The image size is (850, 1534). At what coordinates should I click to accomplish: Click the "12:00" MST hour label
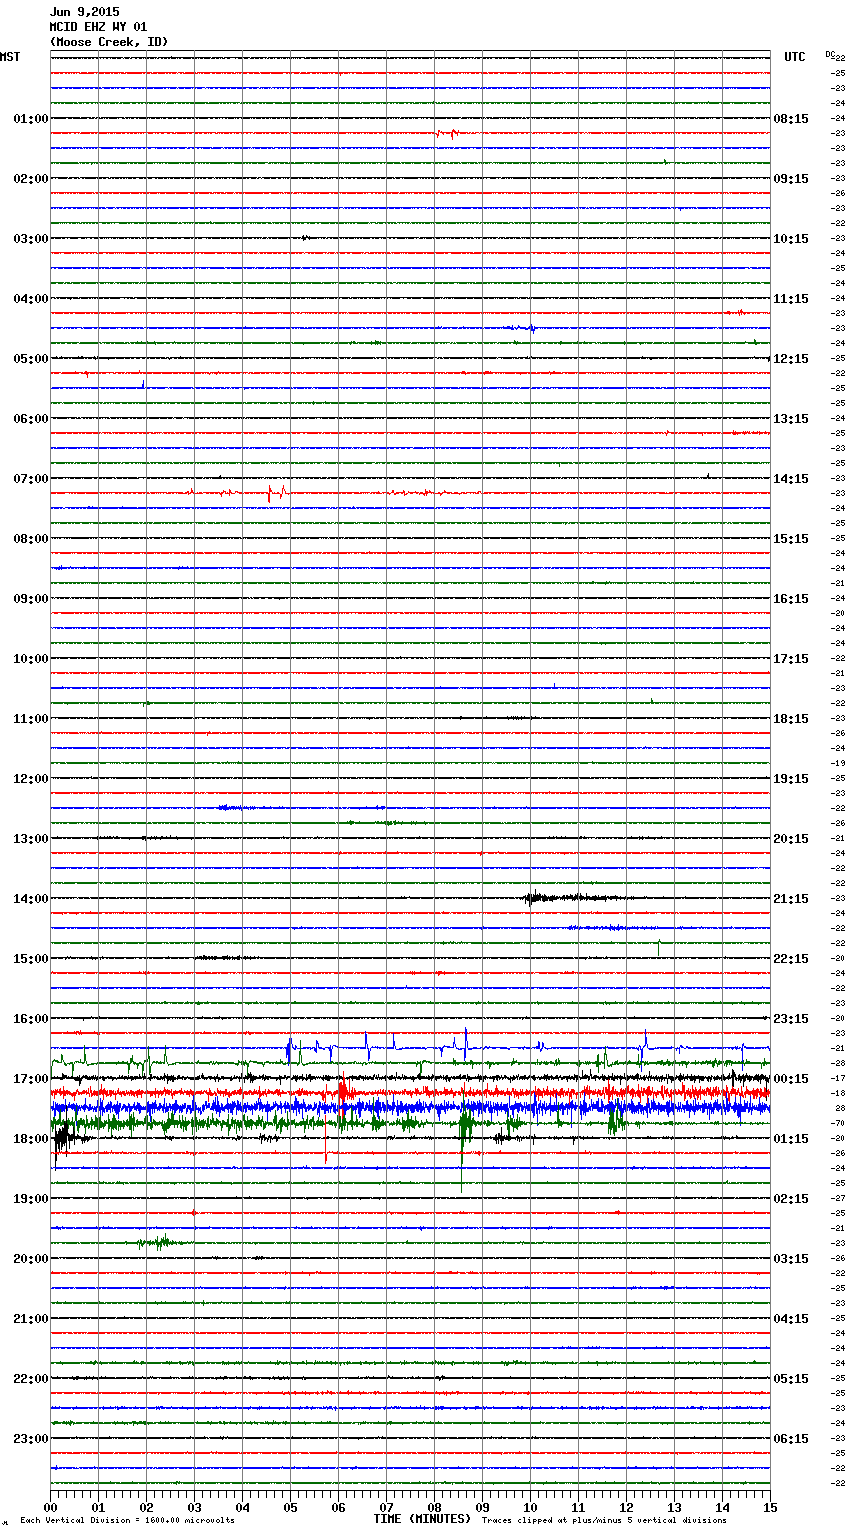pos(31,779)
